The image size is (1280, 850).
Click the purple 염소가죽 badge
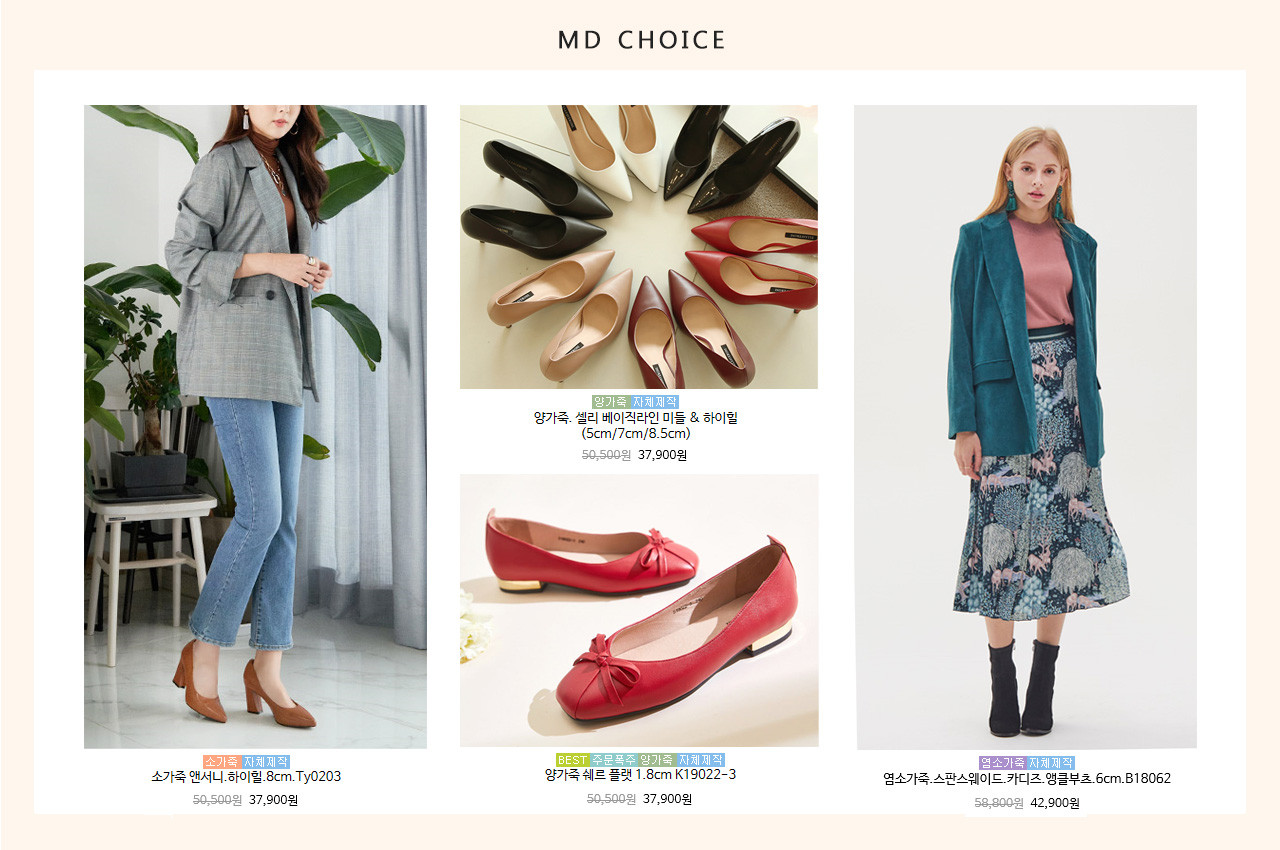click(1002, 763)
